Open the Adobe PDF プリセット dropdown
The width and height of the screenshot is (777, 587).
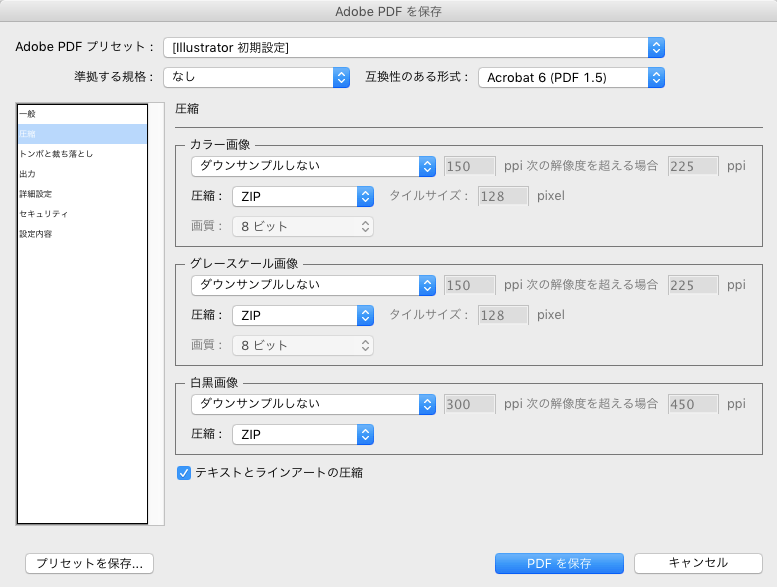[414, 48]
